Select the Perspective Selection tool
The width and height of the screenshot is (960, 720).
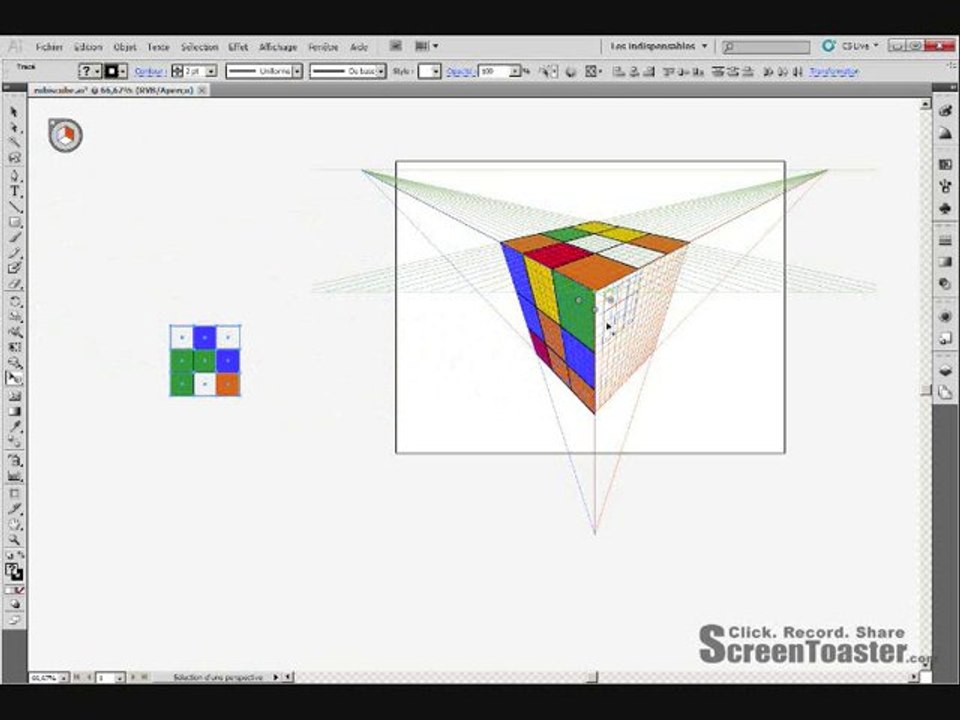[15, 379]
